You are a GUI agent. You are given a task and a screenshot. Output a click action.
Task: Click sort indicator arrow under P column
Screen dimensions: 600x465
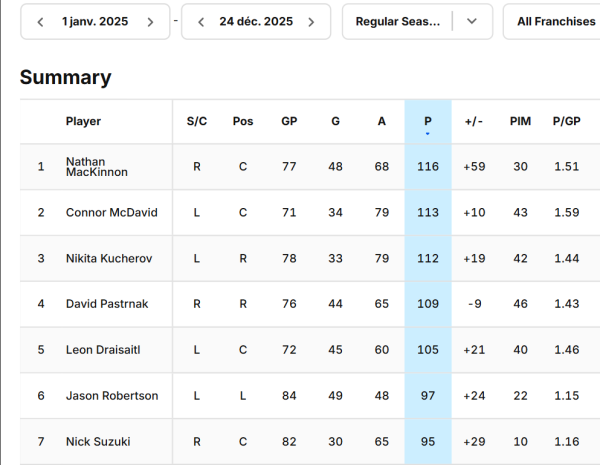click(x=428, y=134)
